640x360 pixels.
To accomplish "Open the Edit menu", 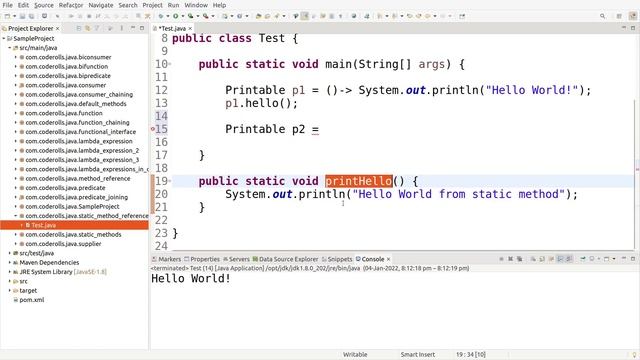I will pos(23,5).
